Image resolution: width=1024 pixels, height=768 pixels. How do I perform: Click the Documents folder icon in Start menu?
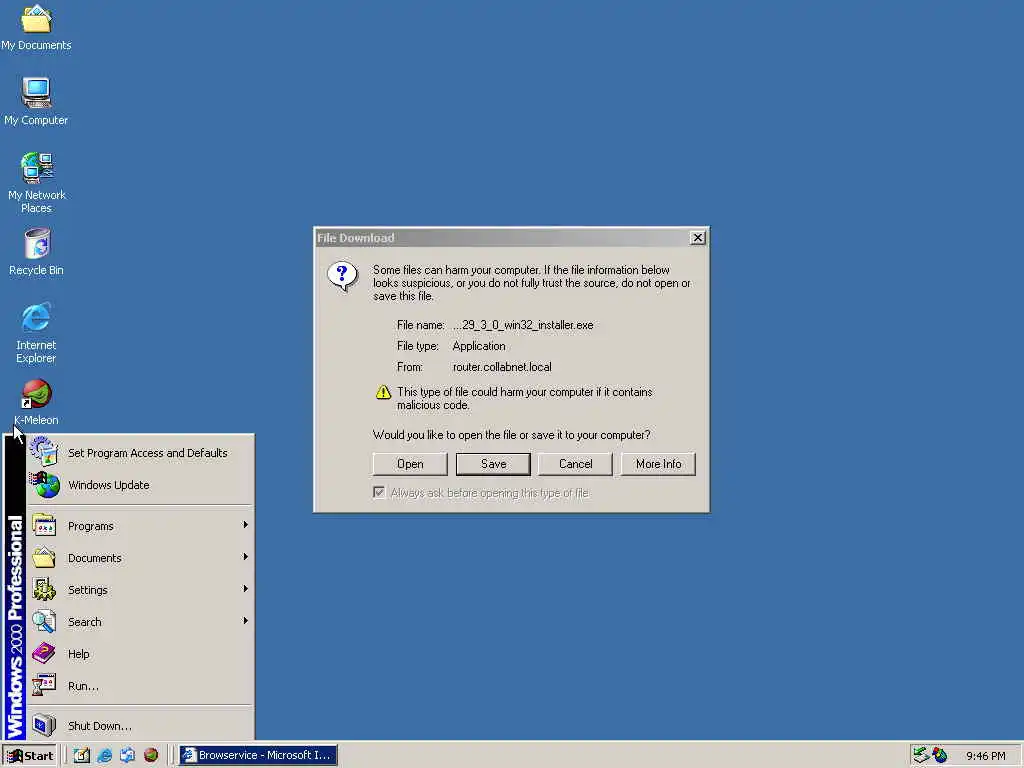[44, 557]
